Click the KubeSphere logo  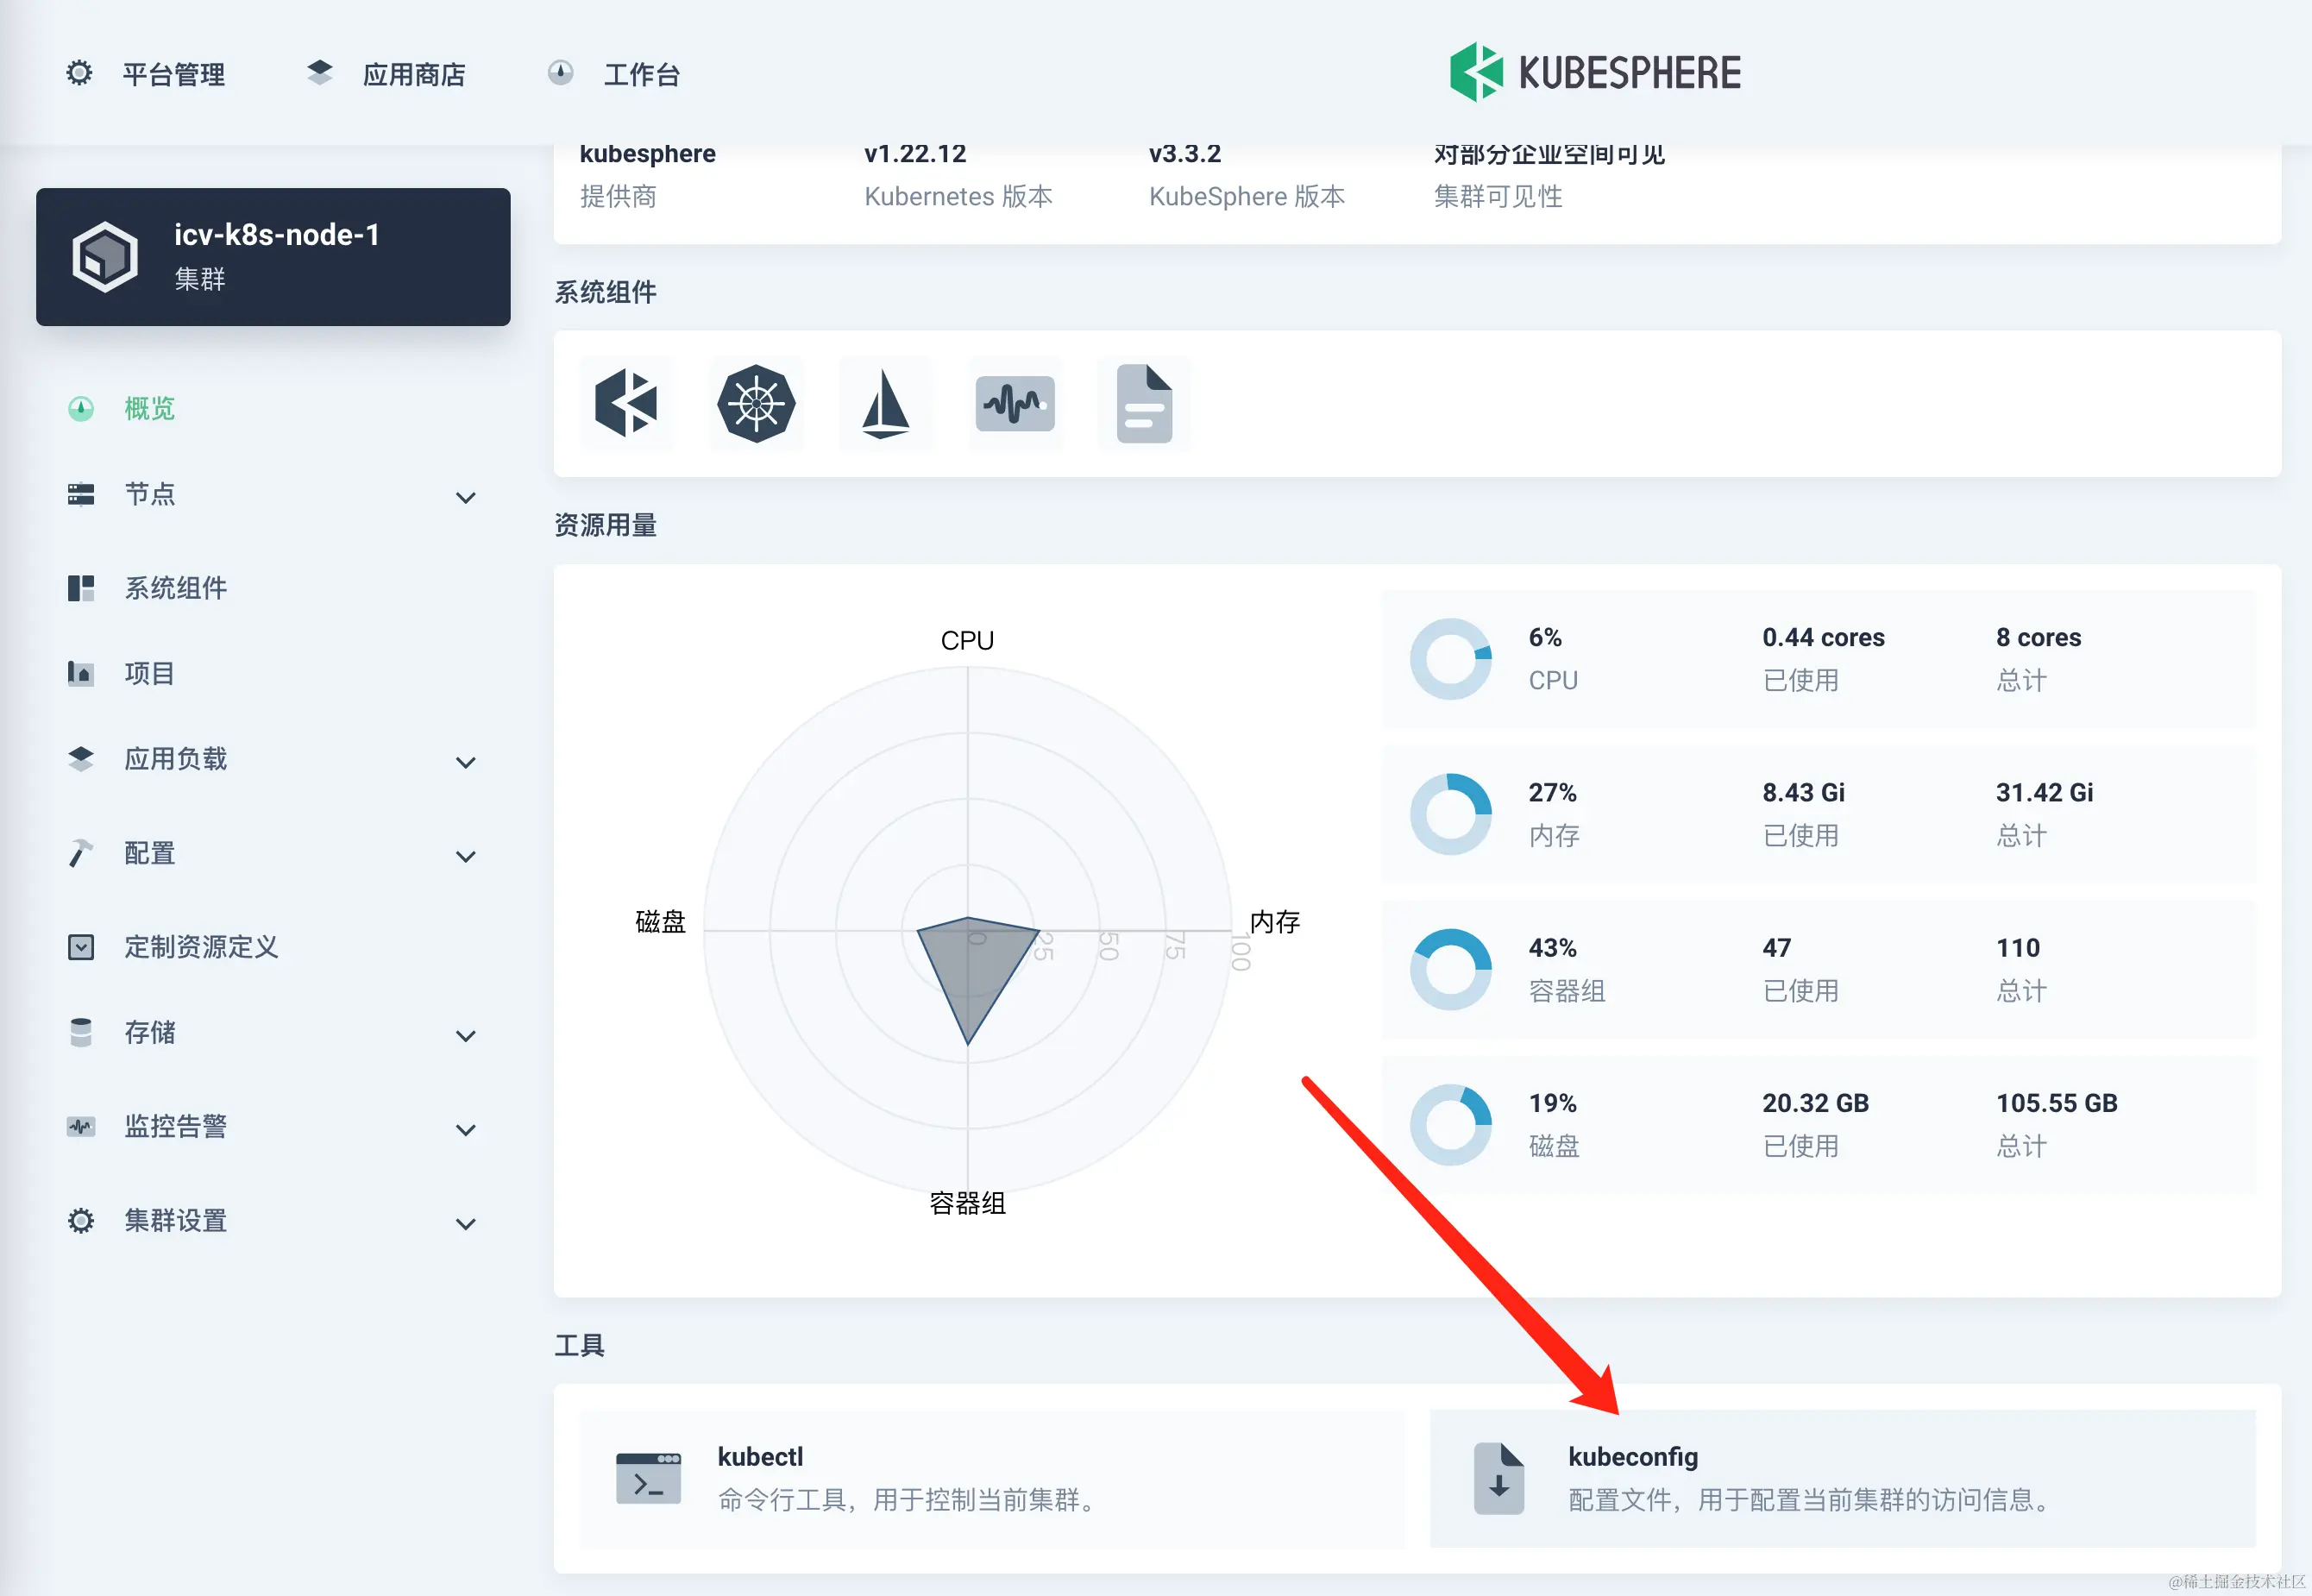[1595, 72]
